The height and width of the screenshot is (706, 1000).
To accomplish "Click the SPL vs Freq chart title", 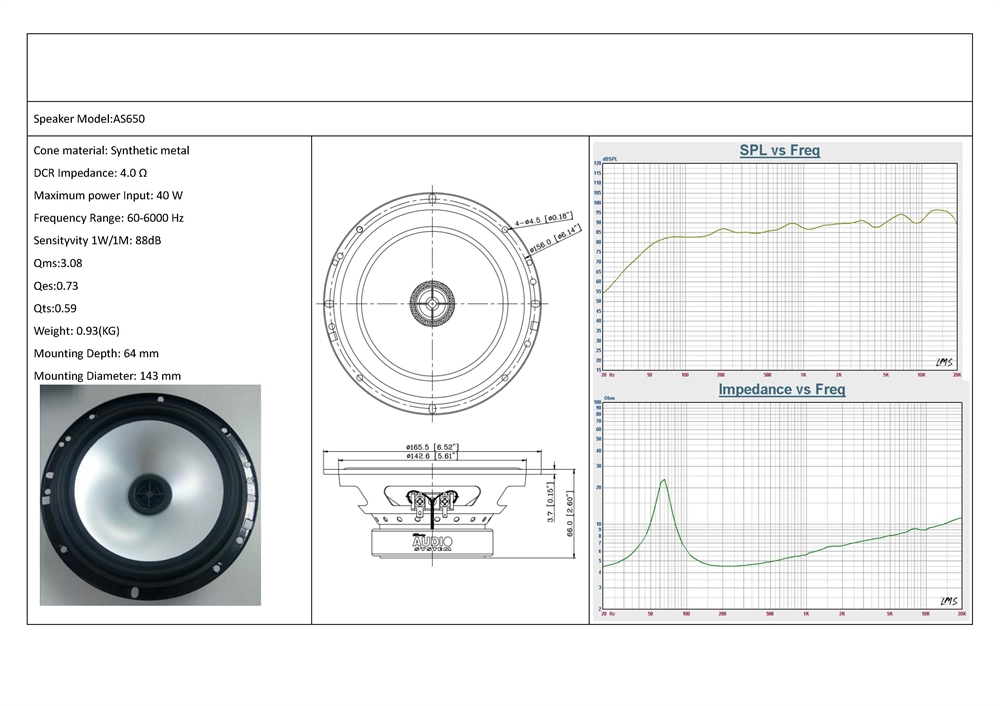I will tap(779, 151).
